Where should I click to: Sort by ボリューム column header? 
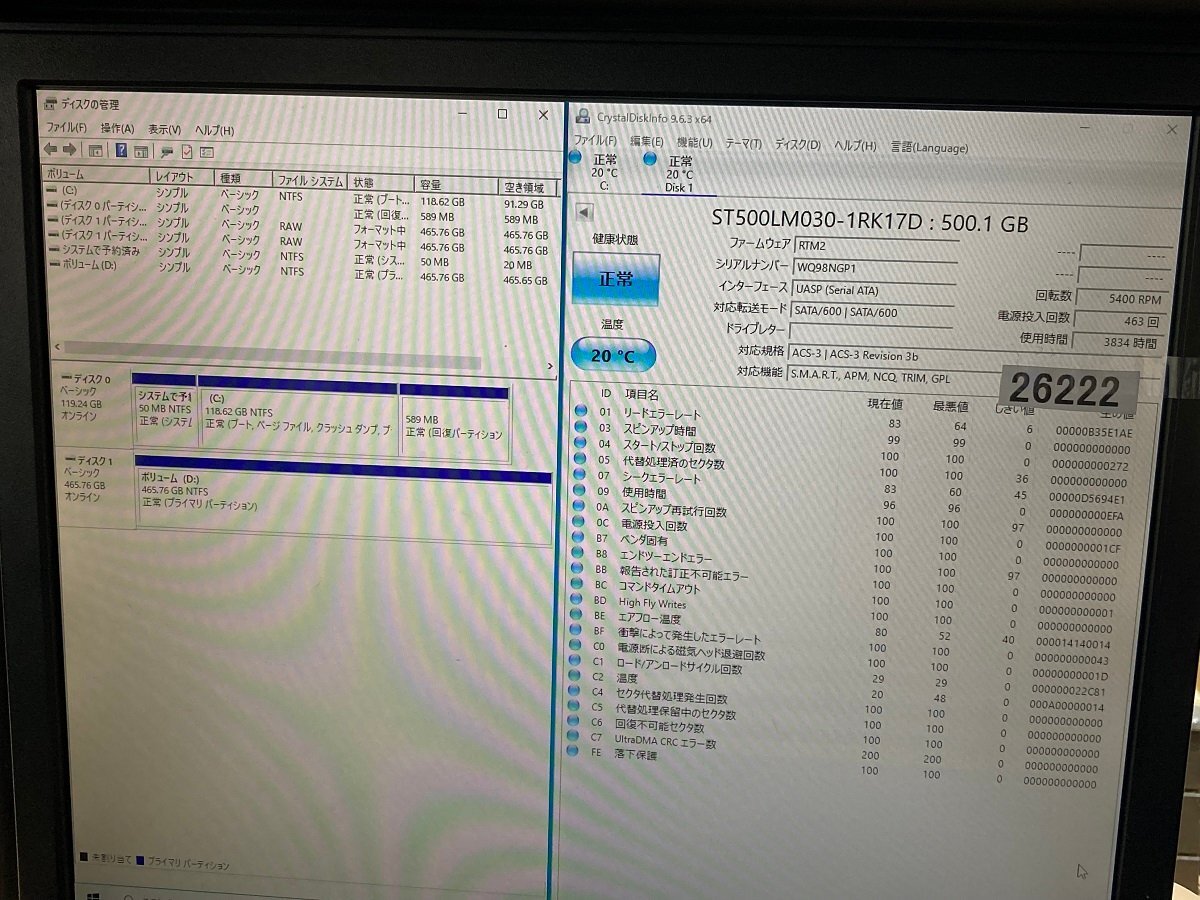click(95, 175)
